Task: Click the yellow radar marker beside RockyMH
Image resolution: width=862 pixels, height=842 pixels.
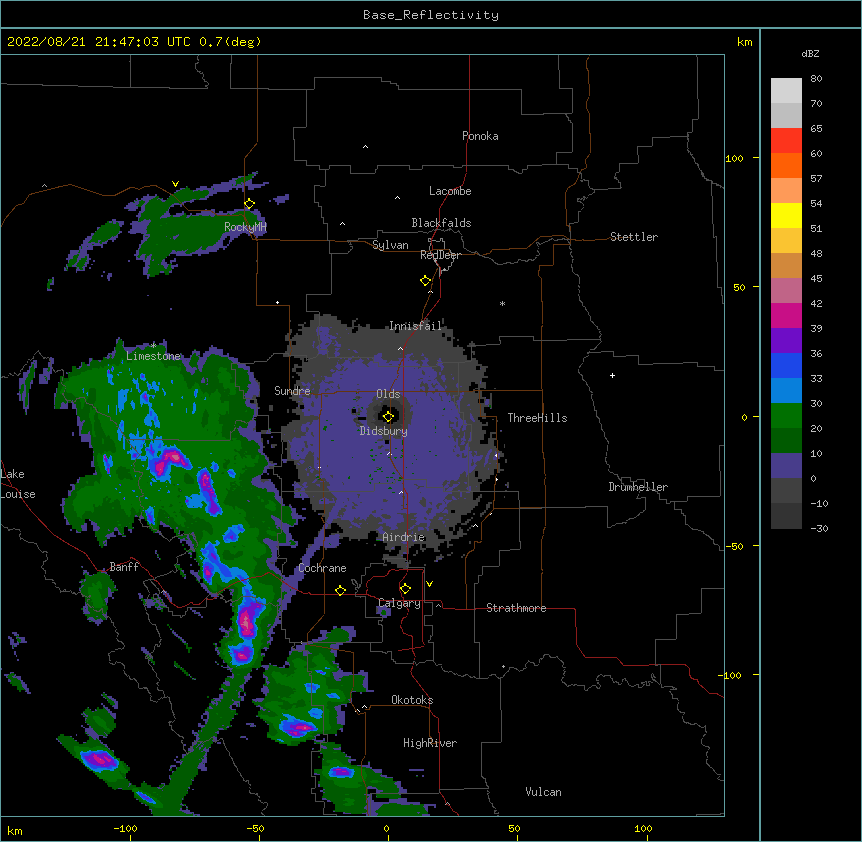Action: 250,204
